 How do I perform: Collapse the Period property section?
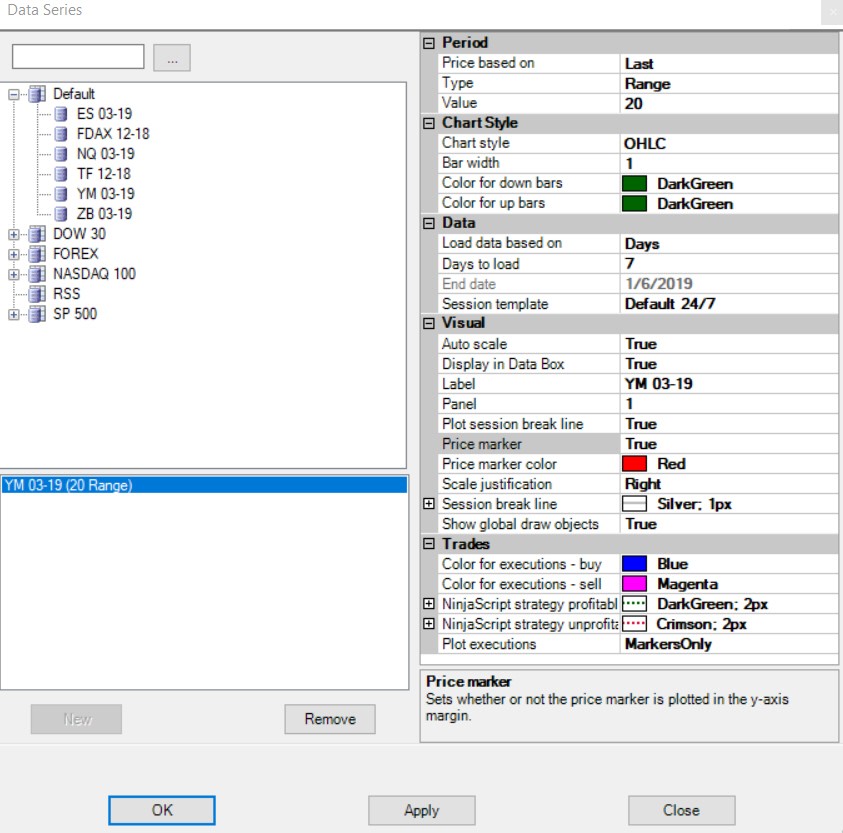point(428,43)
